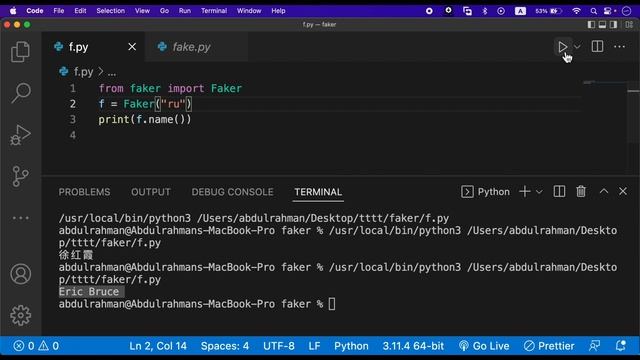Viewport: 640px width, 360px height.
Task: Expand the run options dropdown arrow
Action: pyautogui.click(x=577, y=47)
